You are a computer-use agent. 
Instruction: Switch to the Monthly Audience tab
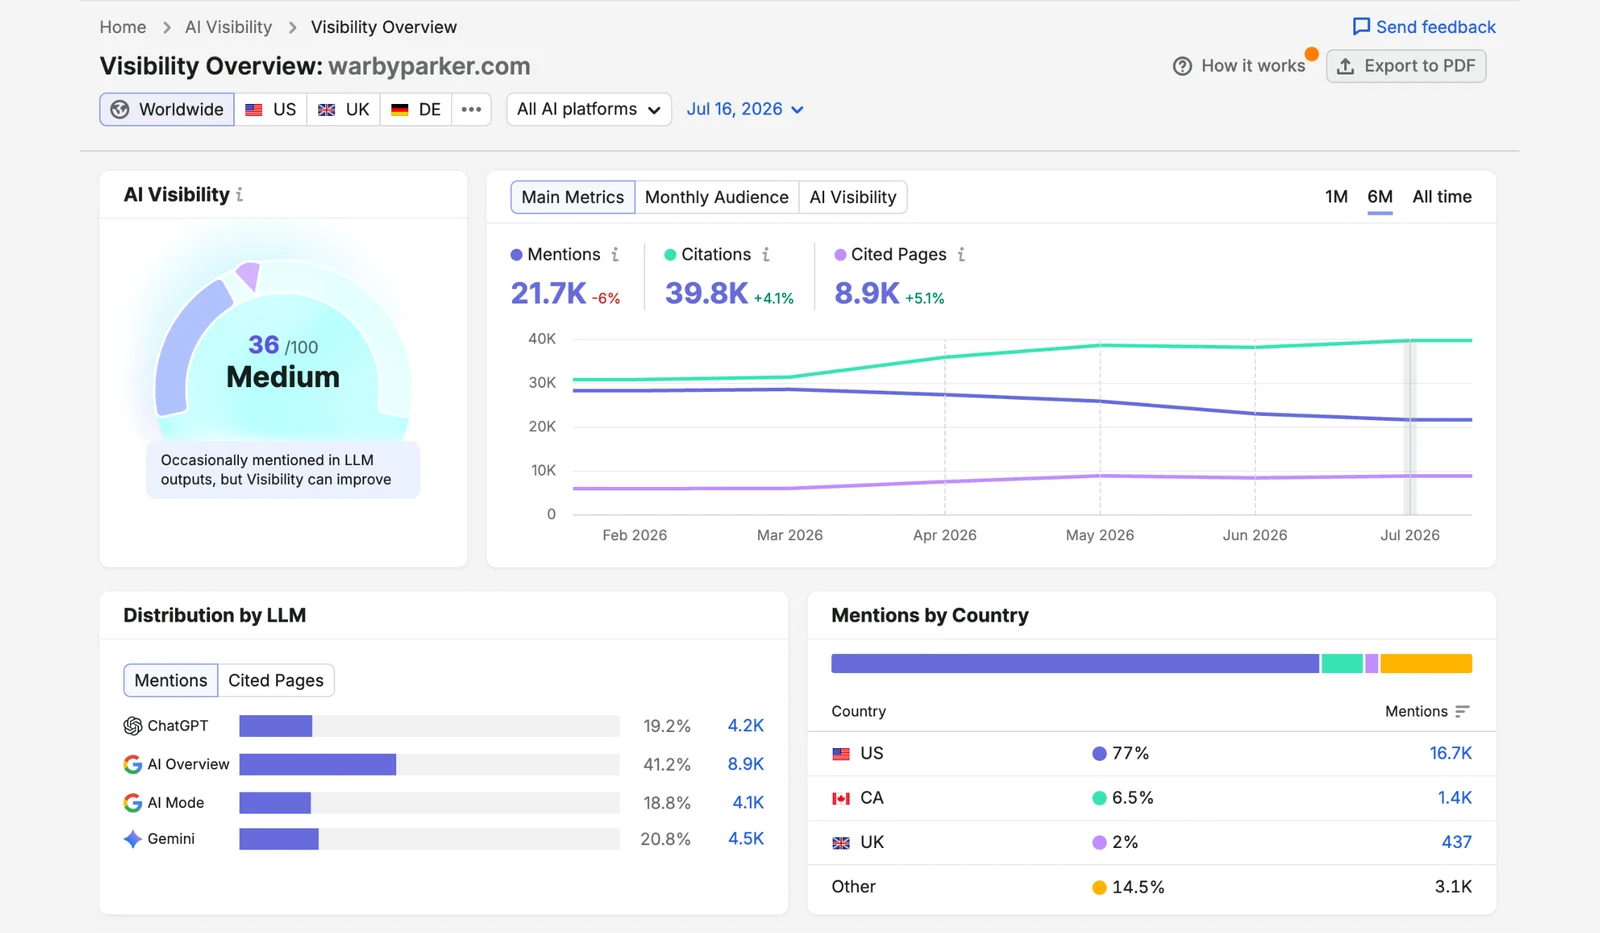tap(717, 197)
